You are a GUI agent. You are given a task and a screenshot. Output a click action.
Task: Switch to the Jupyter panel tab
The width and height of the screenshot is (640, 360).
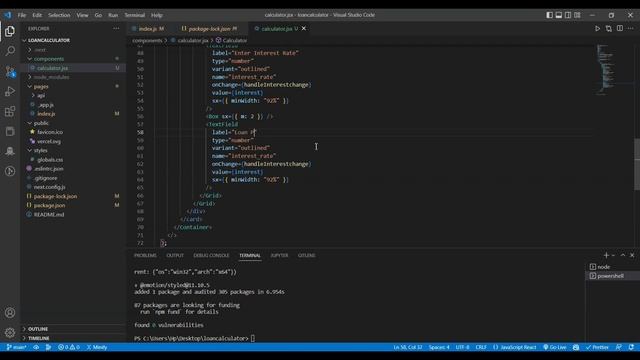279,255
